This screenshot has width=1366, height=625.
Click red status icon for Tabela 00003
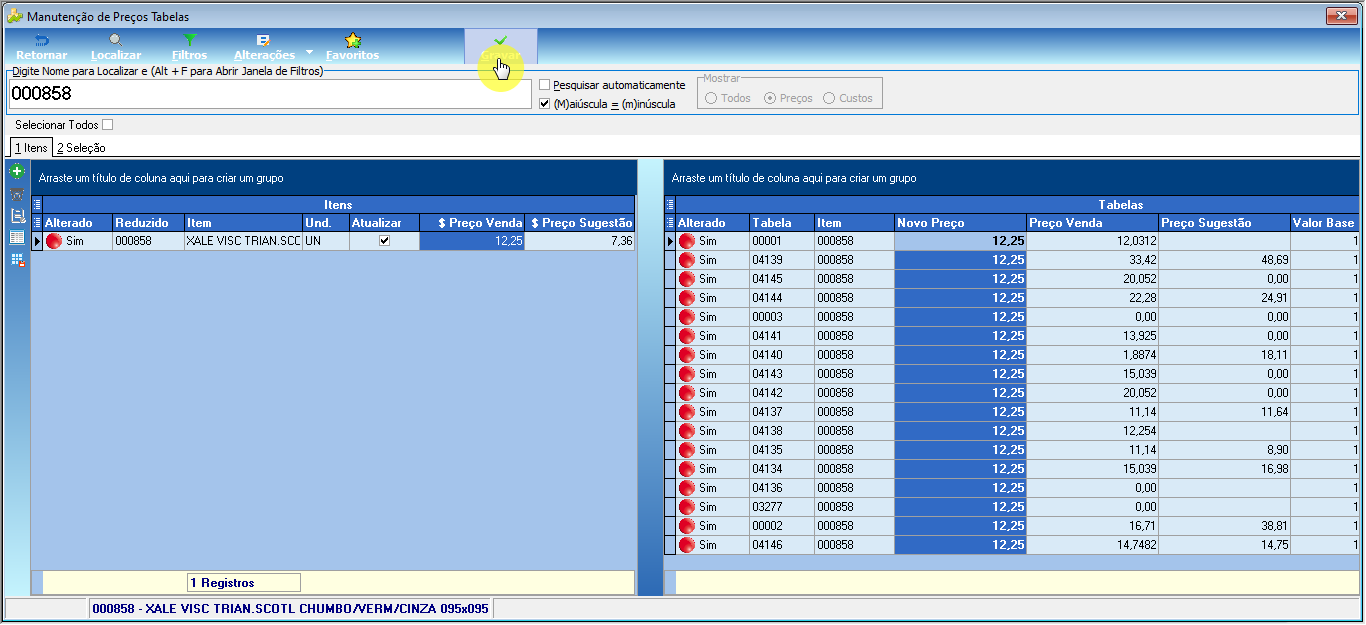687,317
